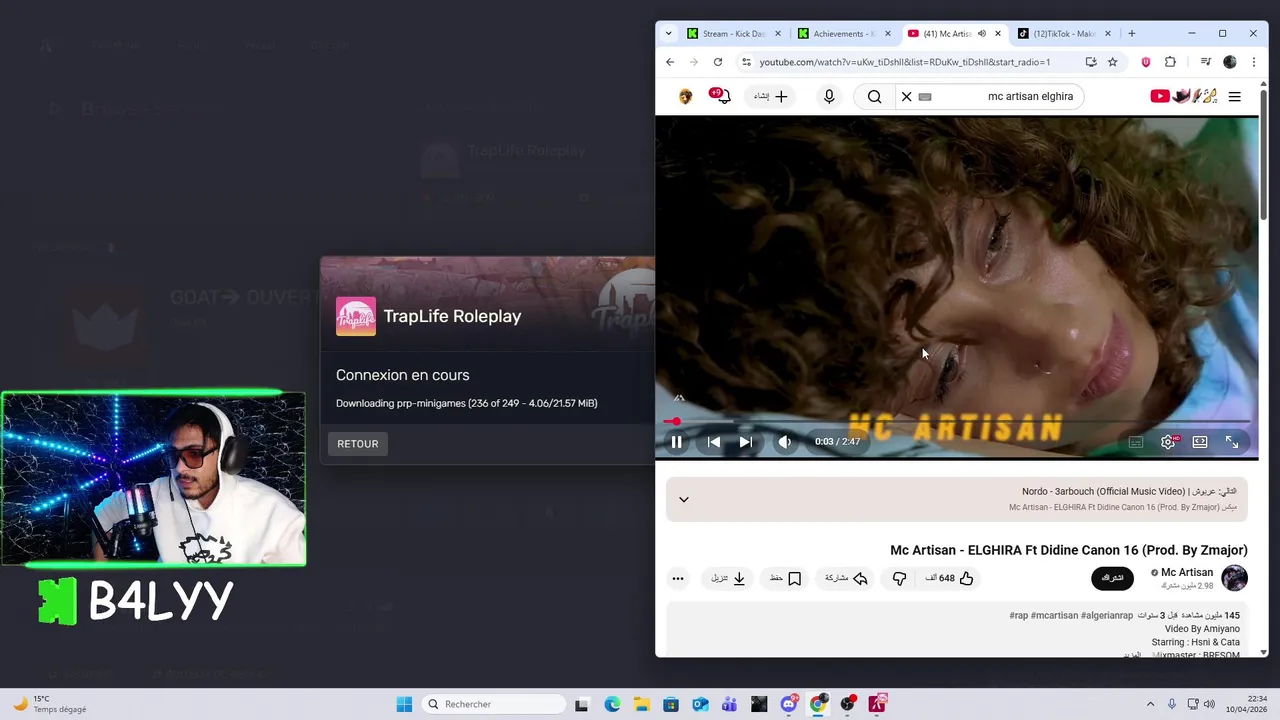The image size is (1280, 720).
Task: Skip to the previous video in player
Action: [x=713, y=442]
